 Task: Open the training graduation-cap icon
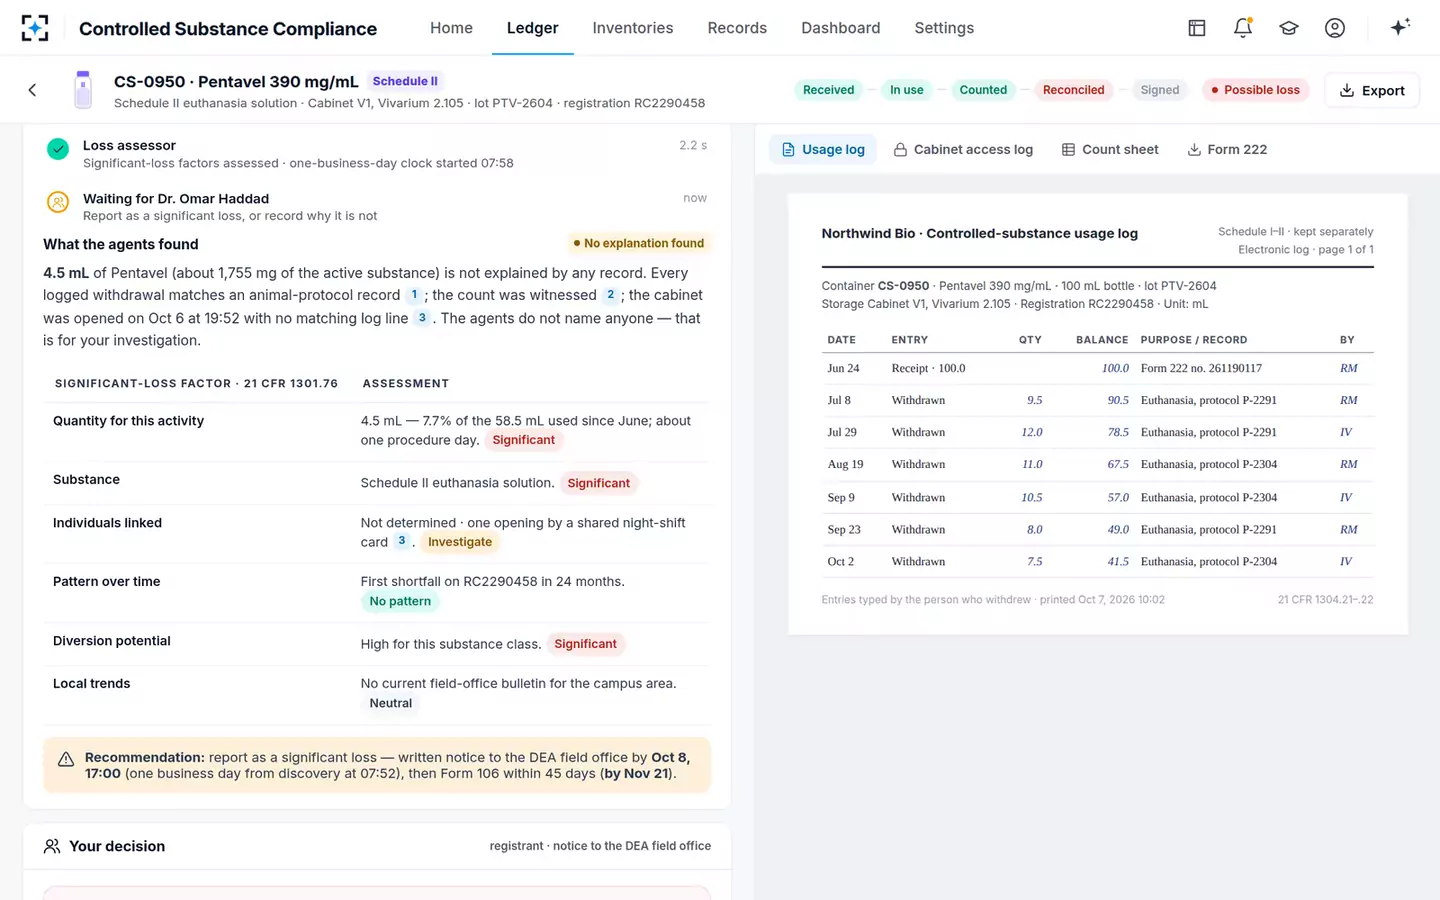(x=1288, y=28)
